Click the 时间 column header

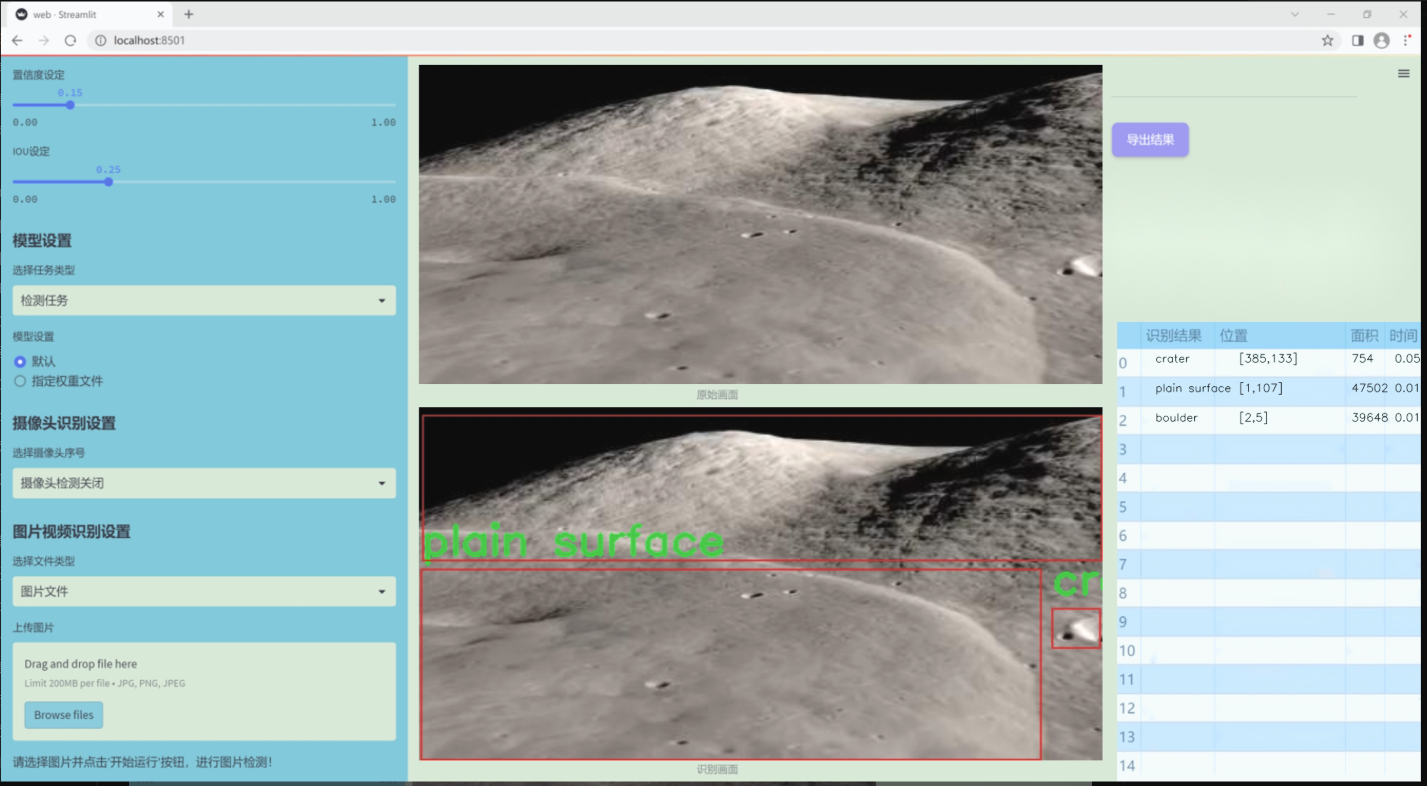point(1404,336)
